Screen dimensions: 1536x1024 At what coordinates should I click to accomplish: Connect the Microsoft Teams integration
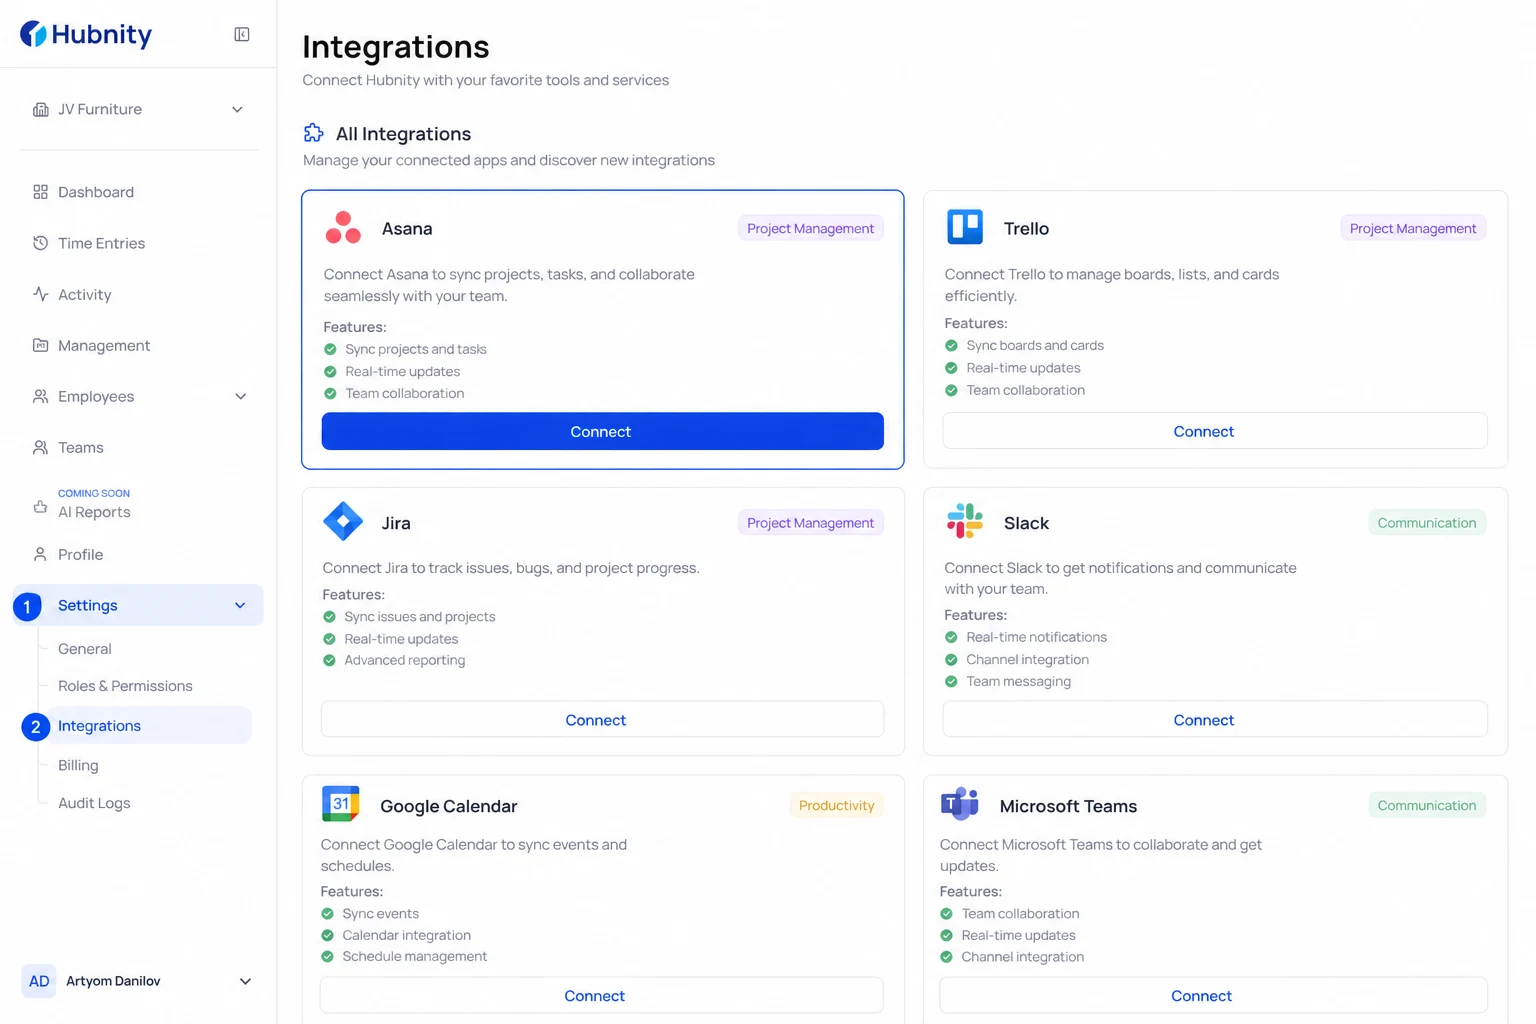[x=1213, y=995]
